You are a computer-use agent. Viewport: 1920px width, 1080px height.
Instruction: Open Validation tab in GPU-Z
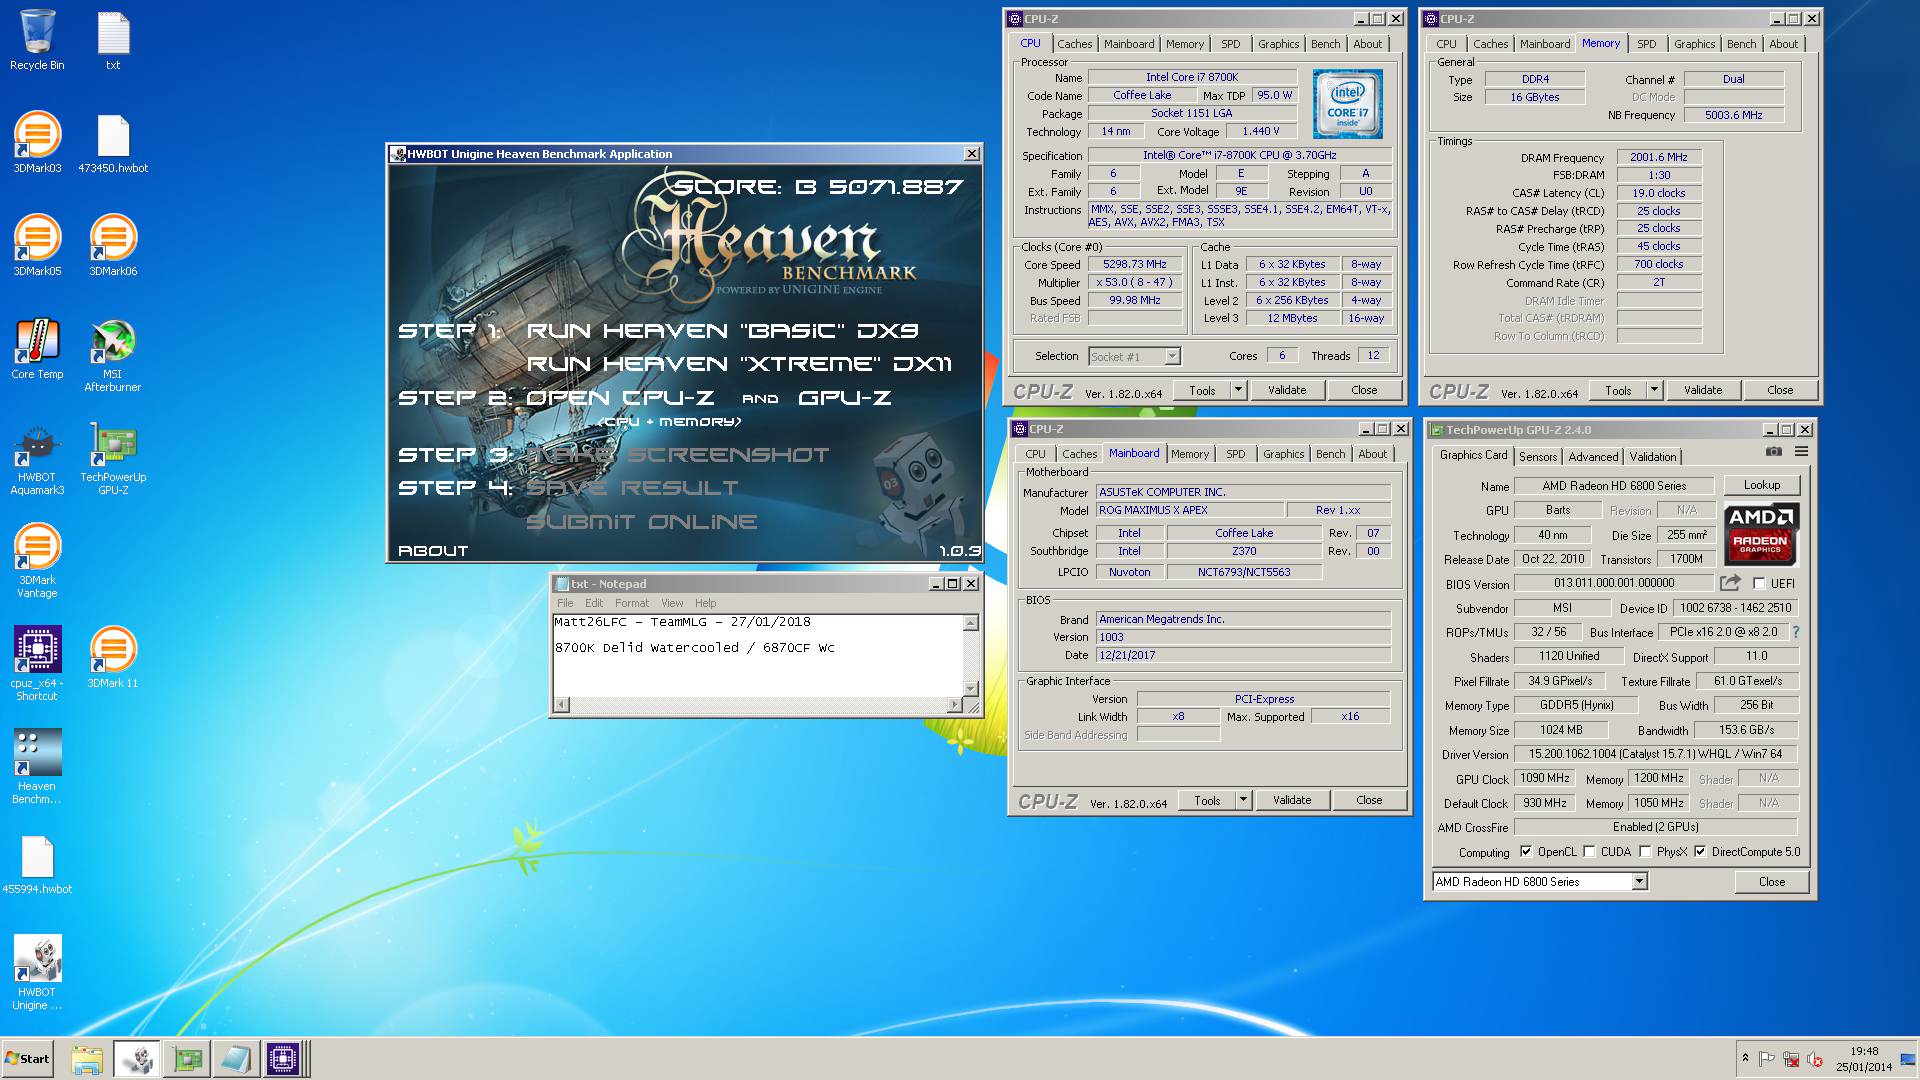coord(1653,456)
